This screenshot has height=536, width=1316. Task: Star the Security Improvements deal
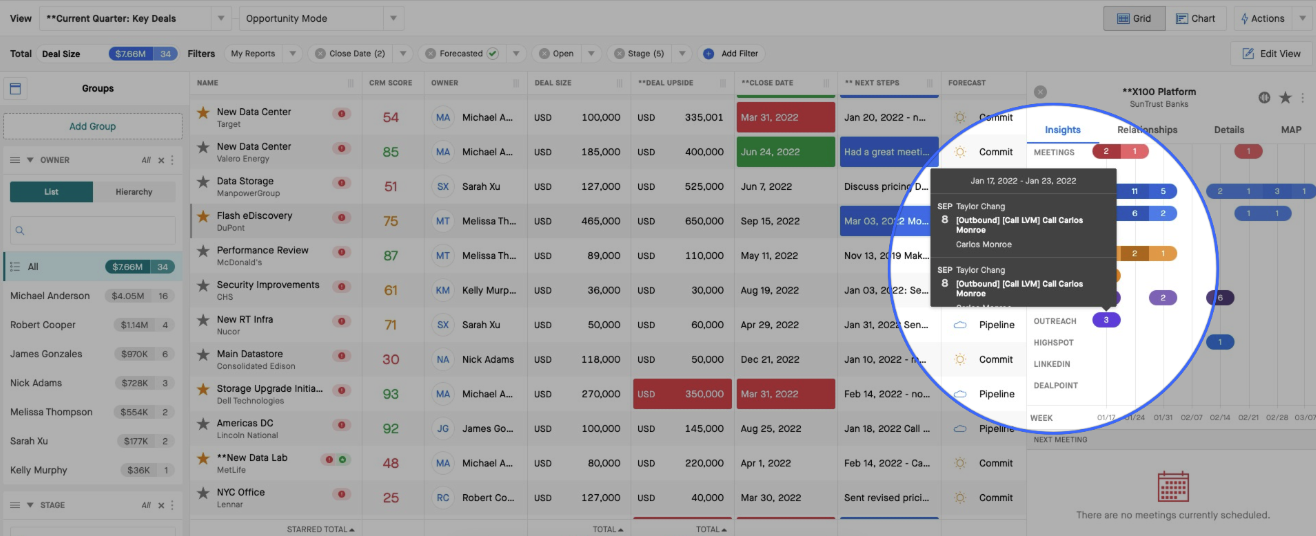pyautogui.click(x=203, y=287)
